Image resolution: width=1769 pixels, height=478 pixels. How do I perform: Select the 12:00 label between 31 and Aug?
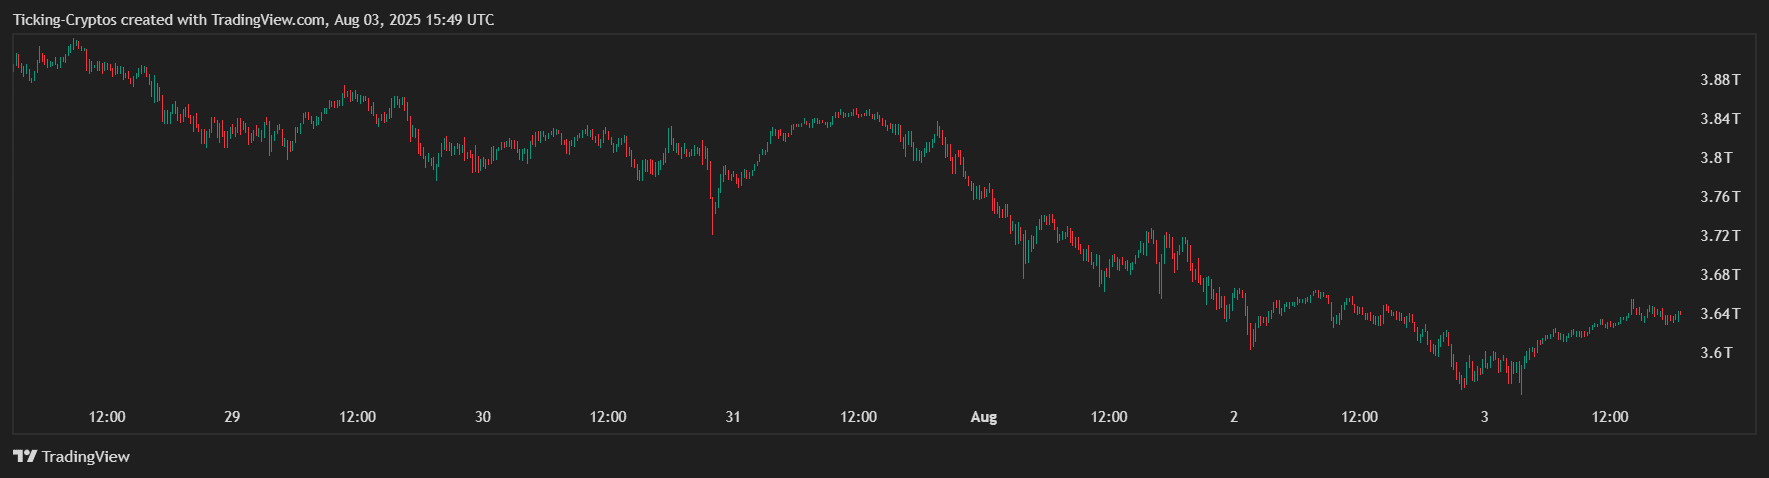click(x=858, y=417)
